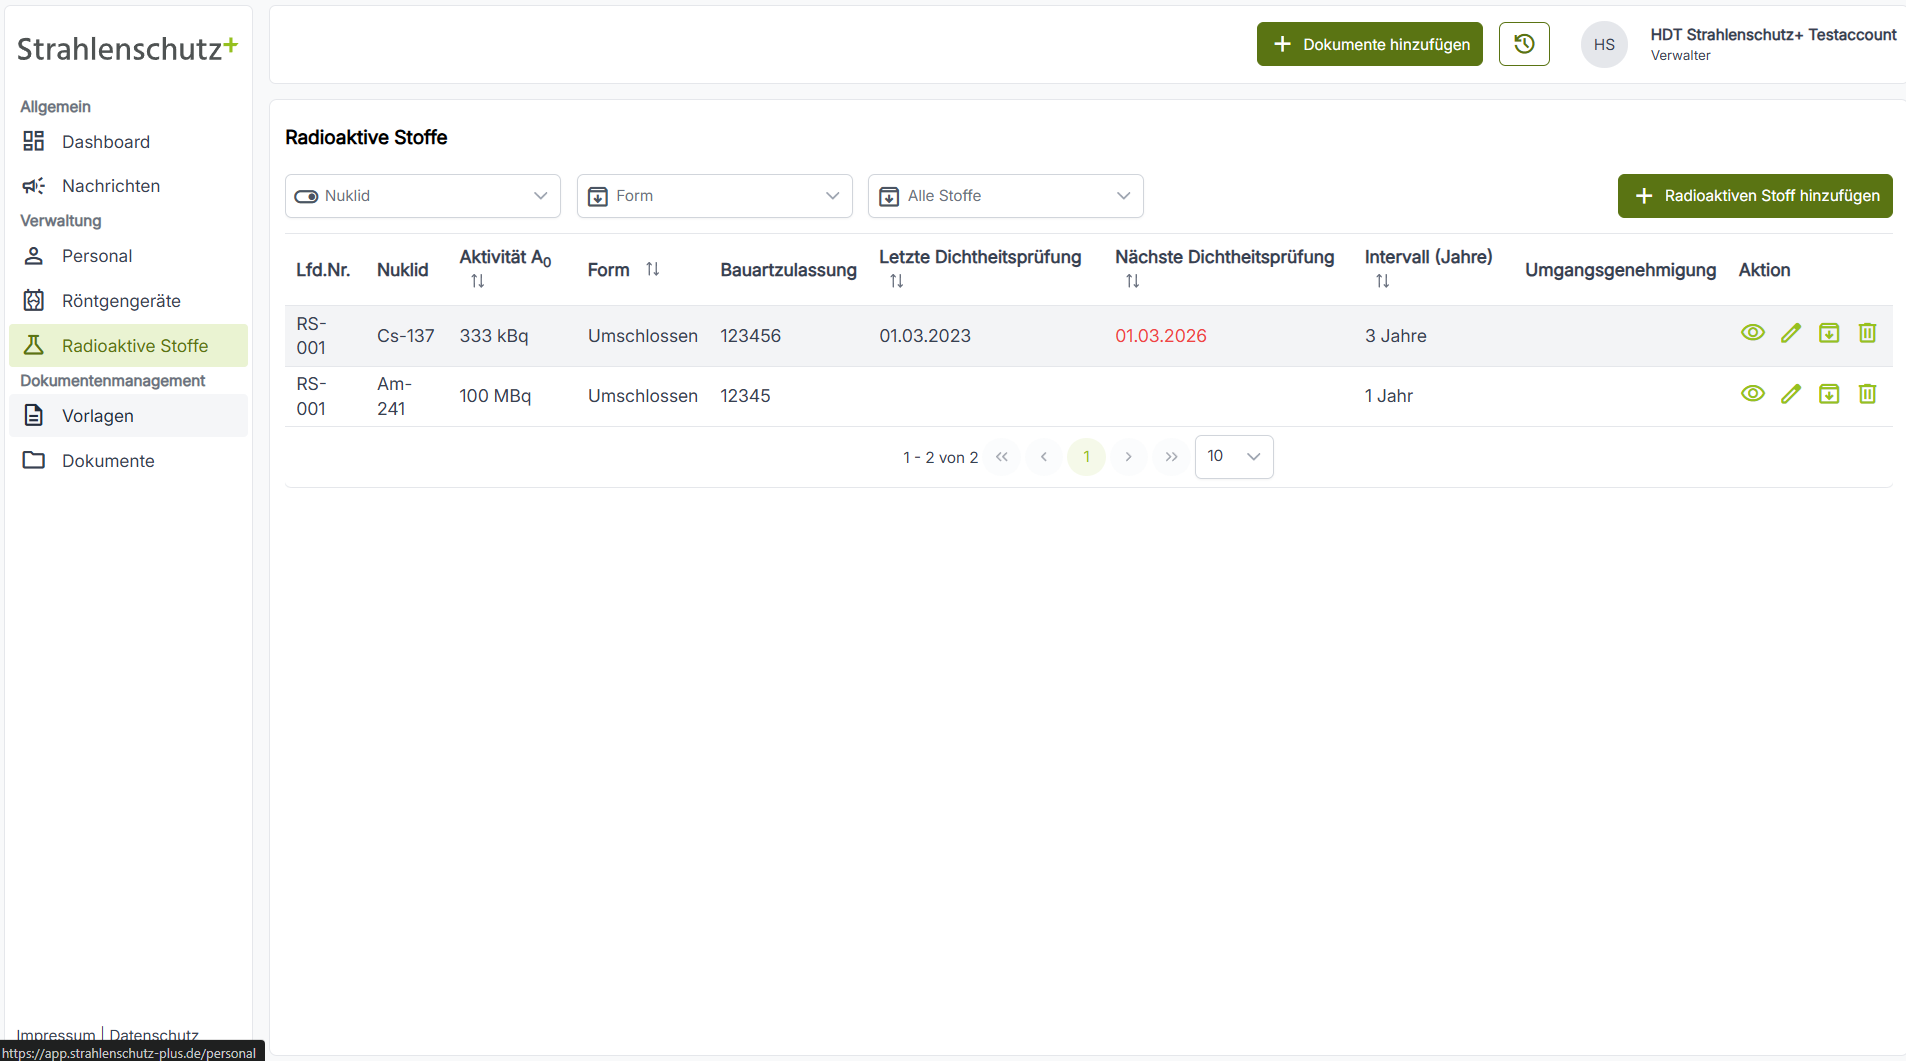
Task: View details of the Am-241 entry
Action: click(x=1752, y=394)
